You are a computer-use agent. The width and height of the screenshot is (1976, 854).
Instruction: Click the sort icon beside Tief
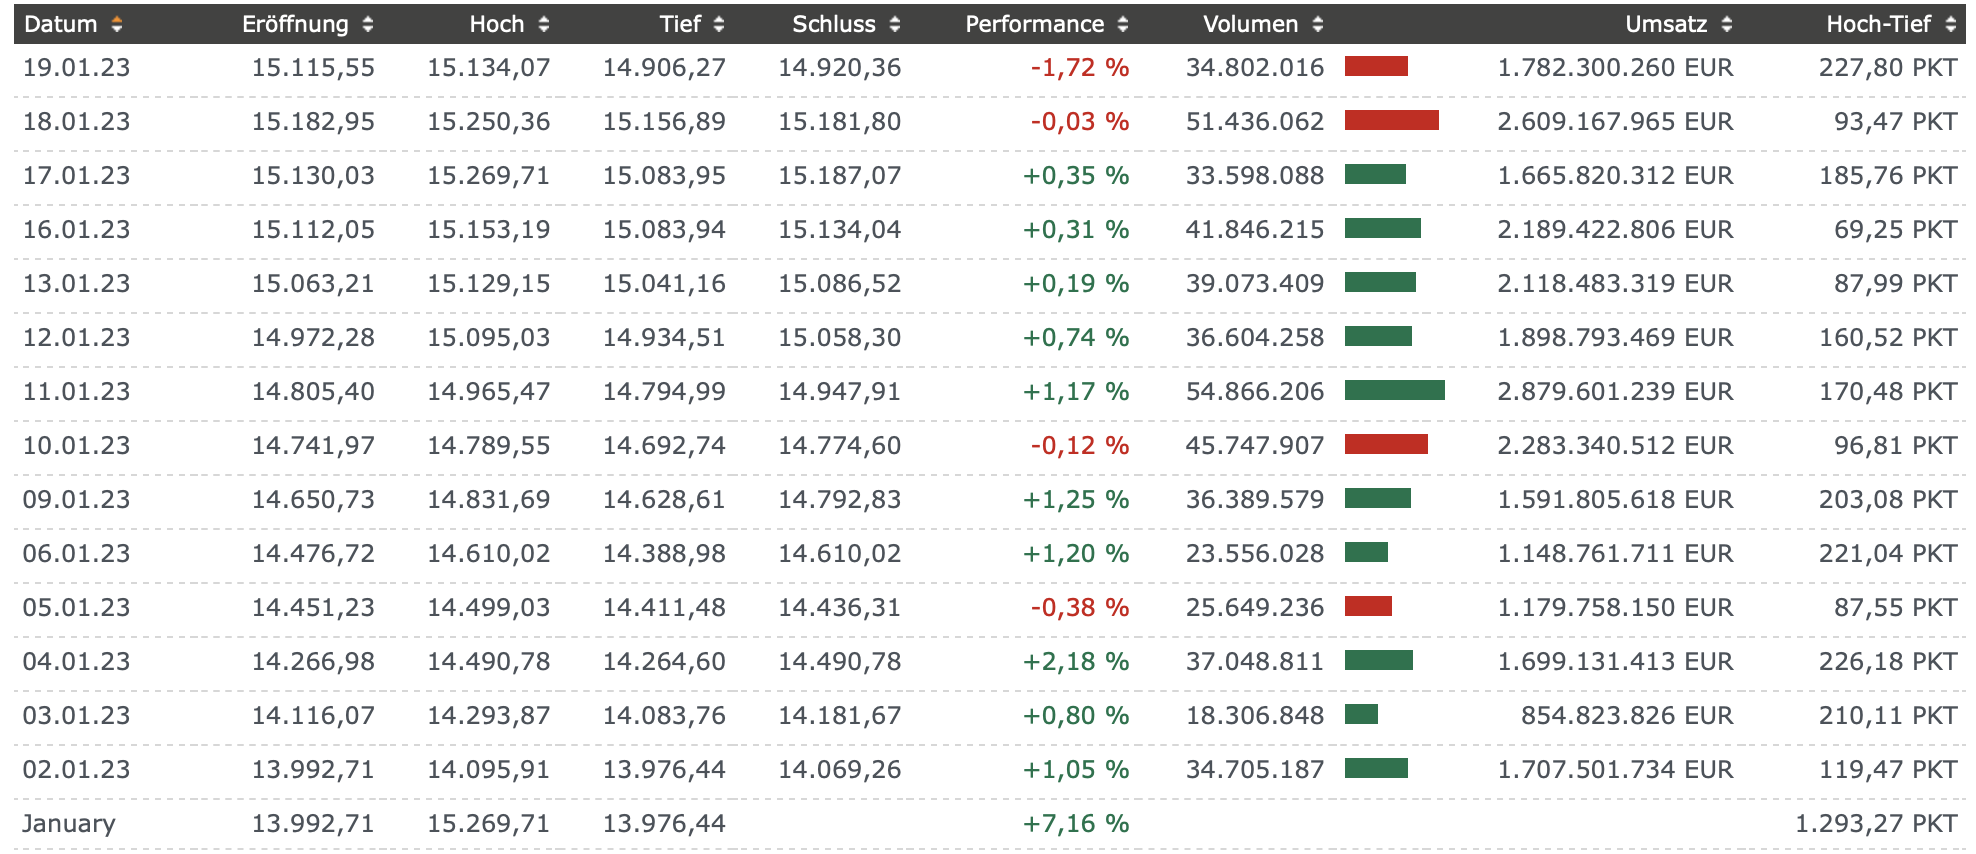click(x=719, y=24)
